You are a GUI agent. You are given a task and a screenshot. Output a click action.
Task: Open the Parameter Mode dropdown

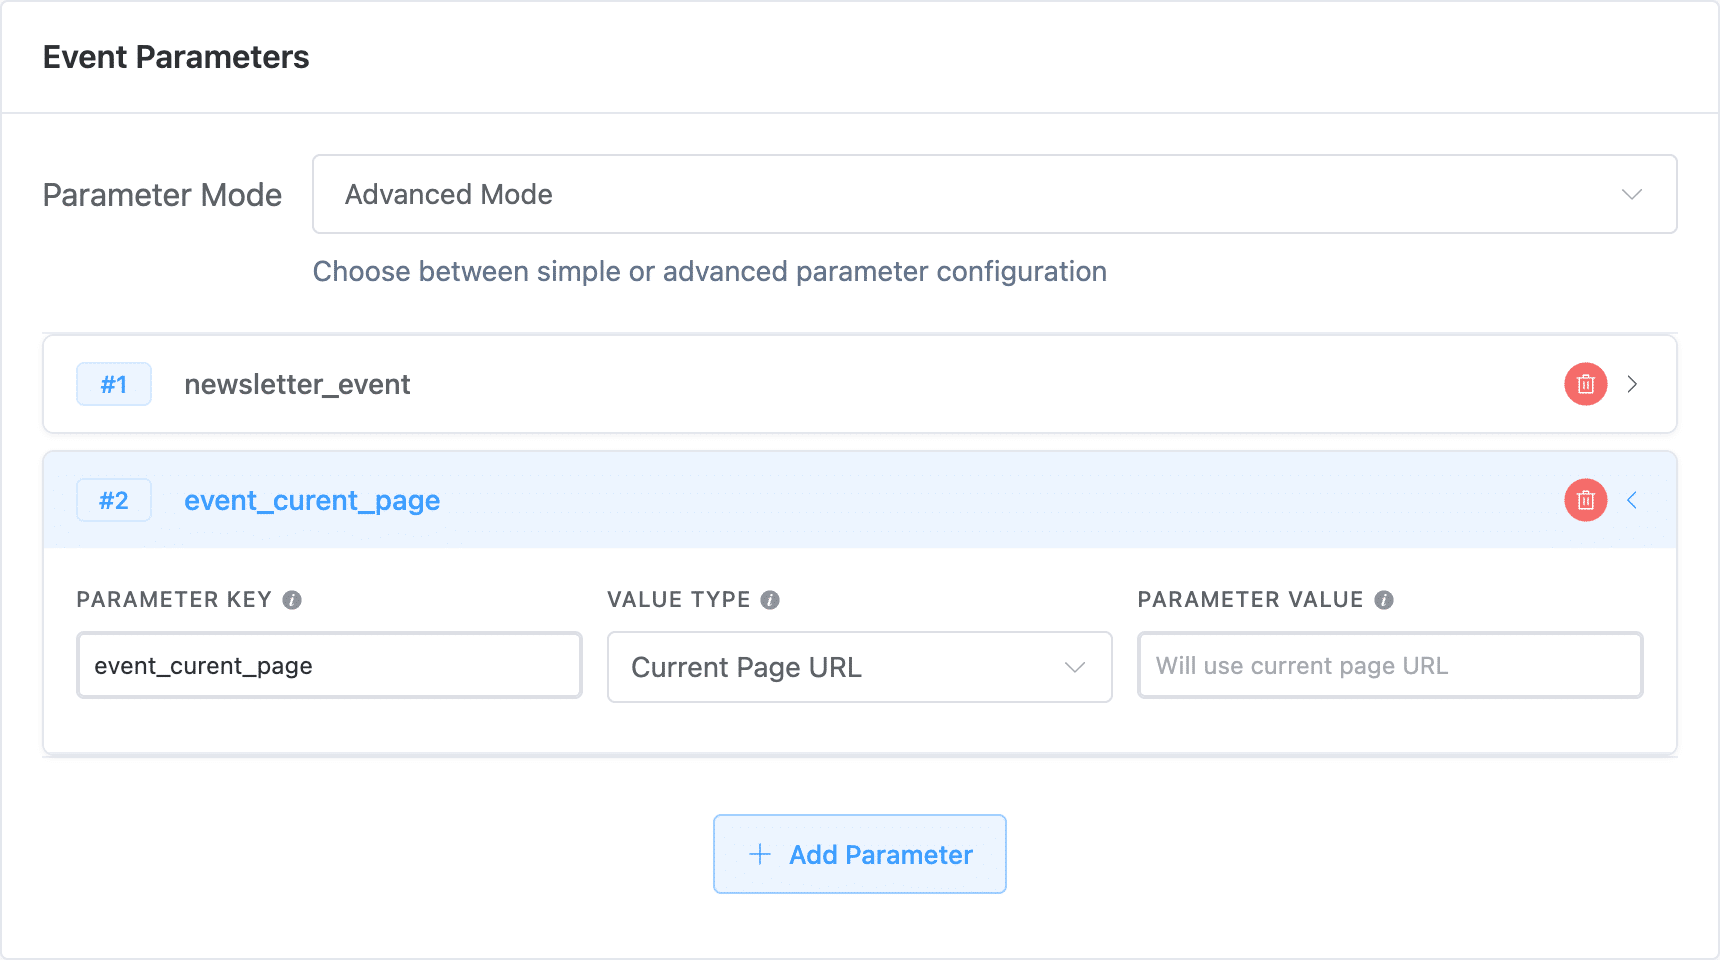click(x=993, y=194)
